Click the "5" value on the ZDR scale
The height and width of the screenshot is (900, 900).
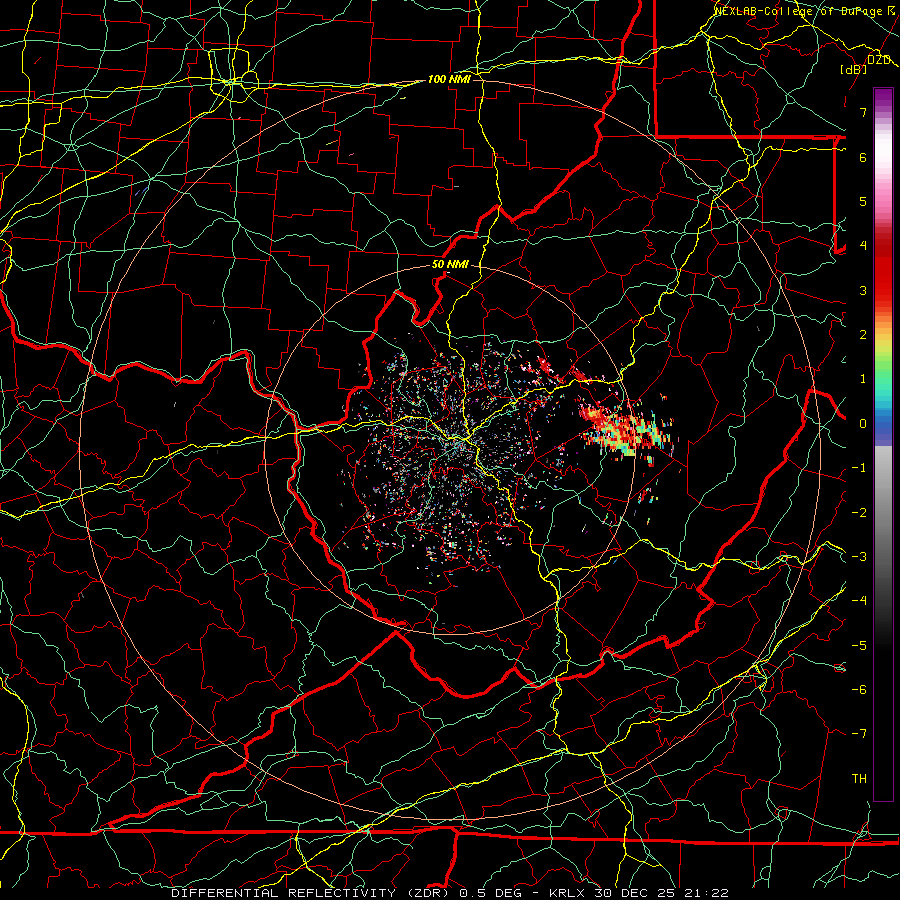(863, 201)
